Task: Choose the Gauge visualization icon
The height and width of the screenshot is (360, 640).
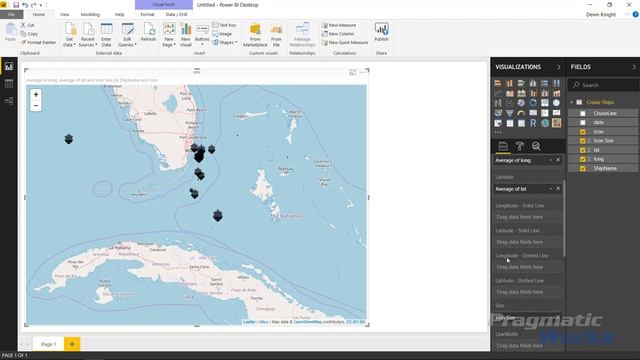Action: (521, 113)
